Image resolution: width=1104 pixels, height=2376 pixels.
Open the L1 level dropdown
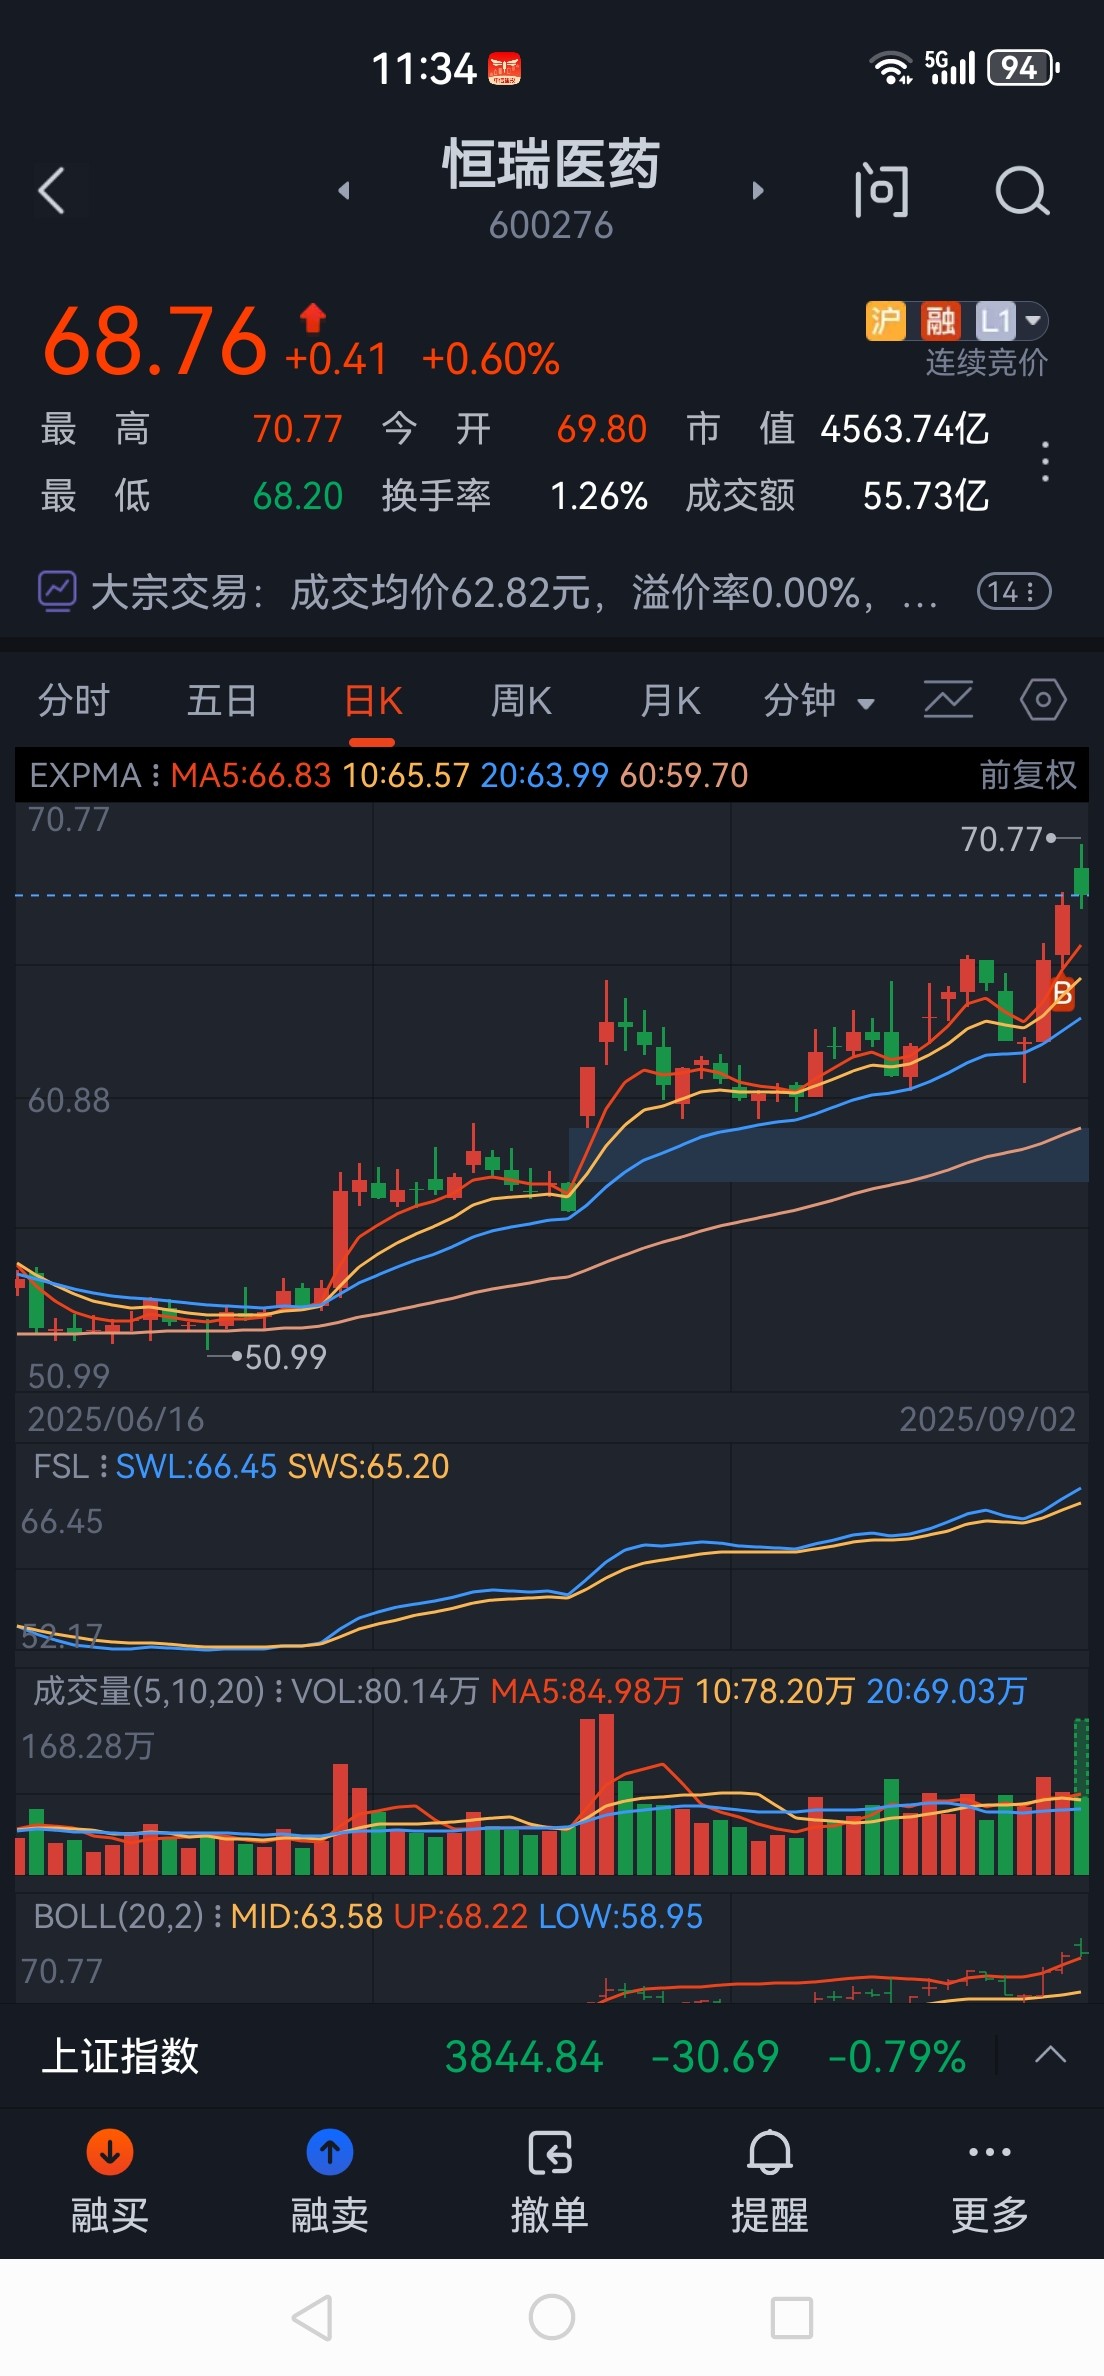(x=1011, y=321)
